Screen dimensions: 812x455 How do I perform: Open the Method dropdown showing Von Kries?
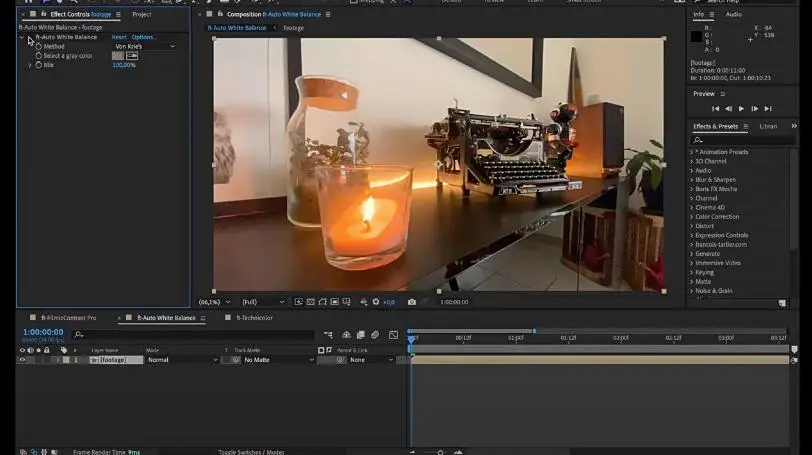(x=144, y=46)
